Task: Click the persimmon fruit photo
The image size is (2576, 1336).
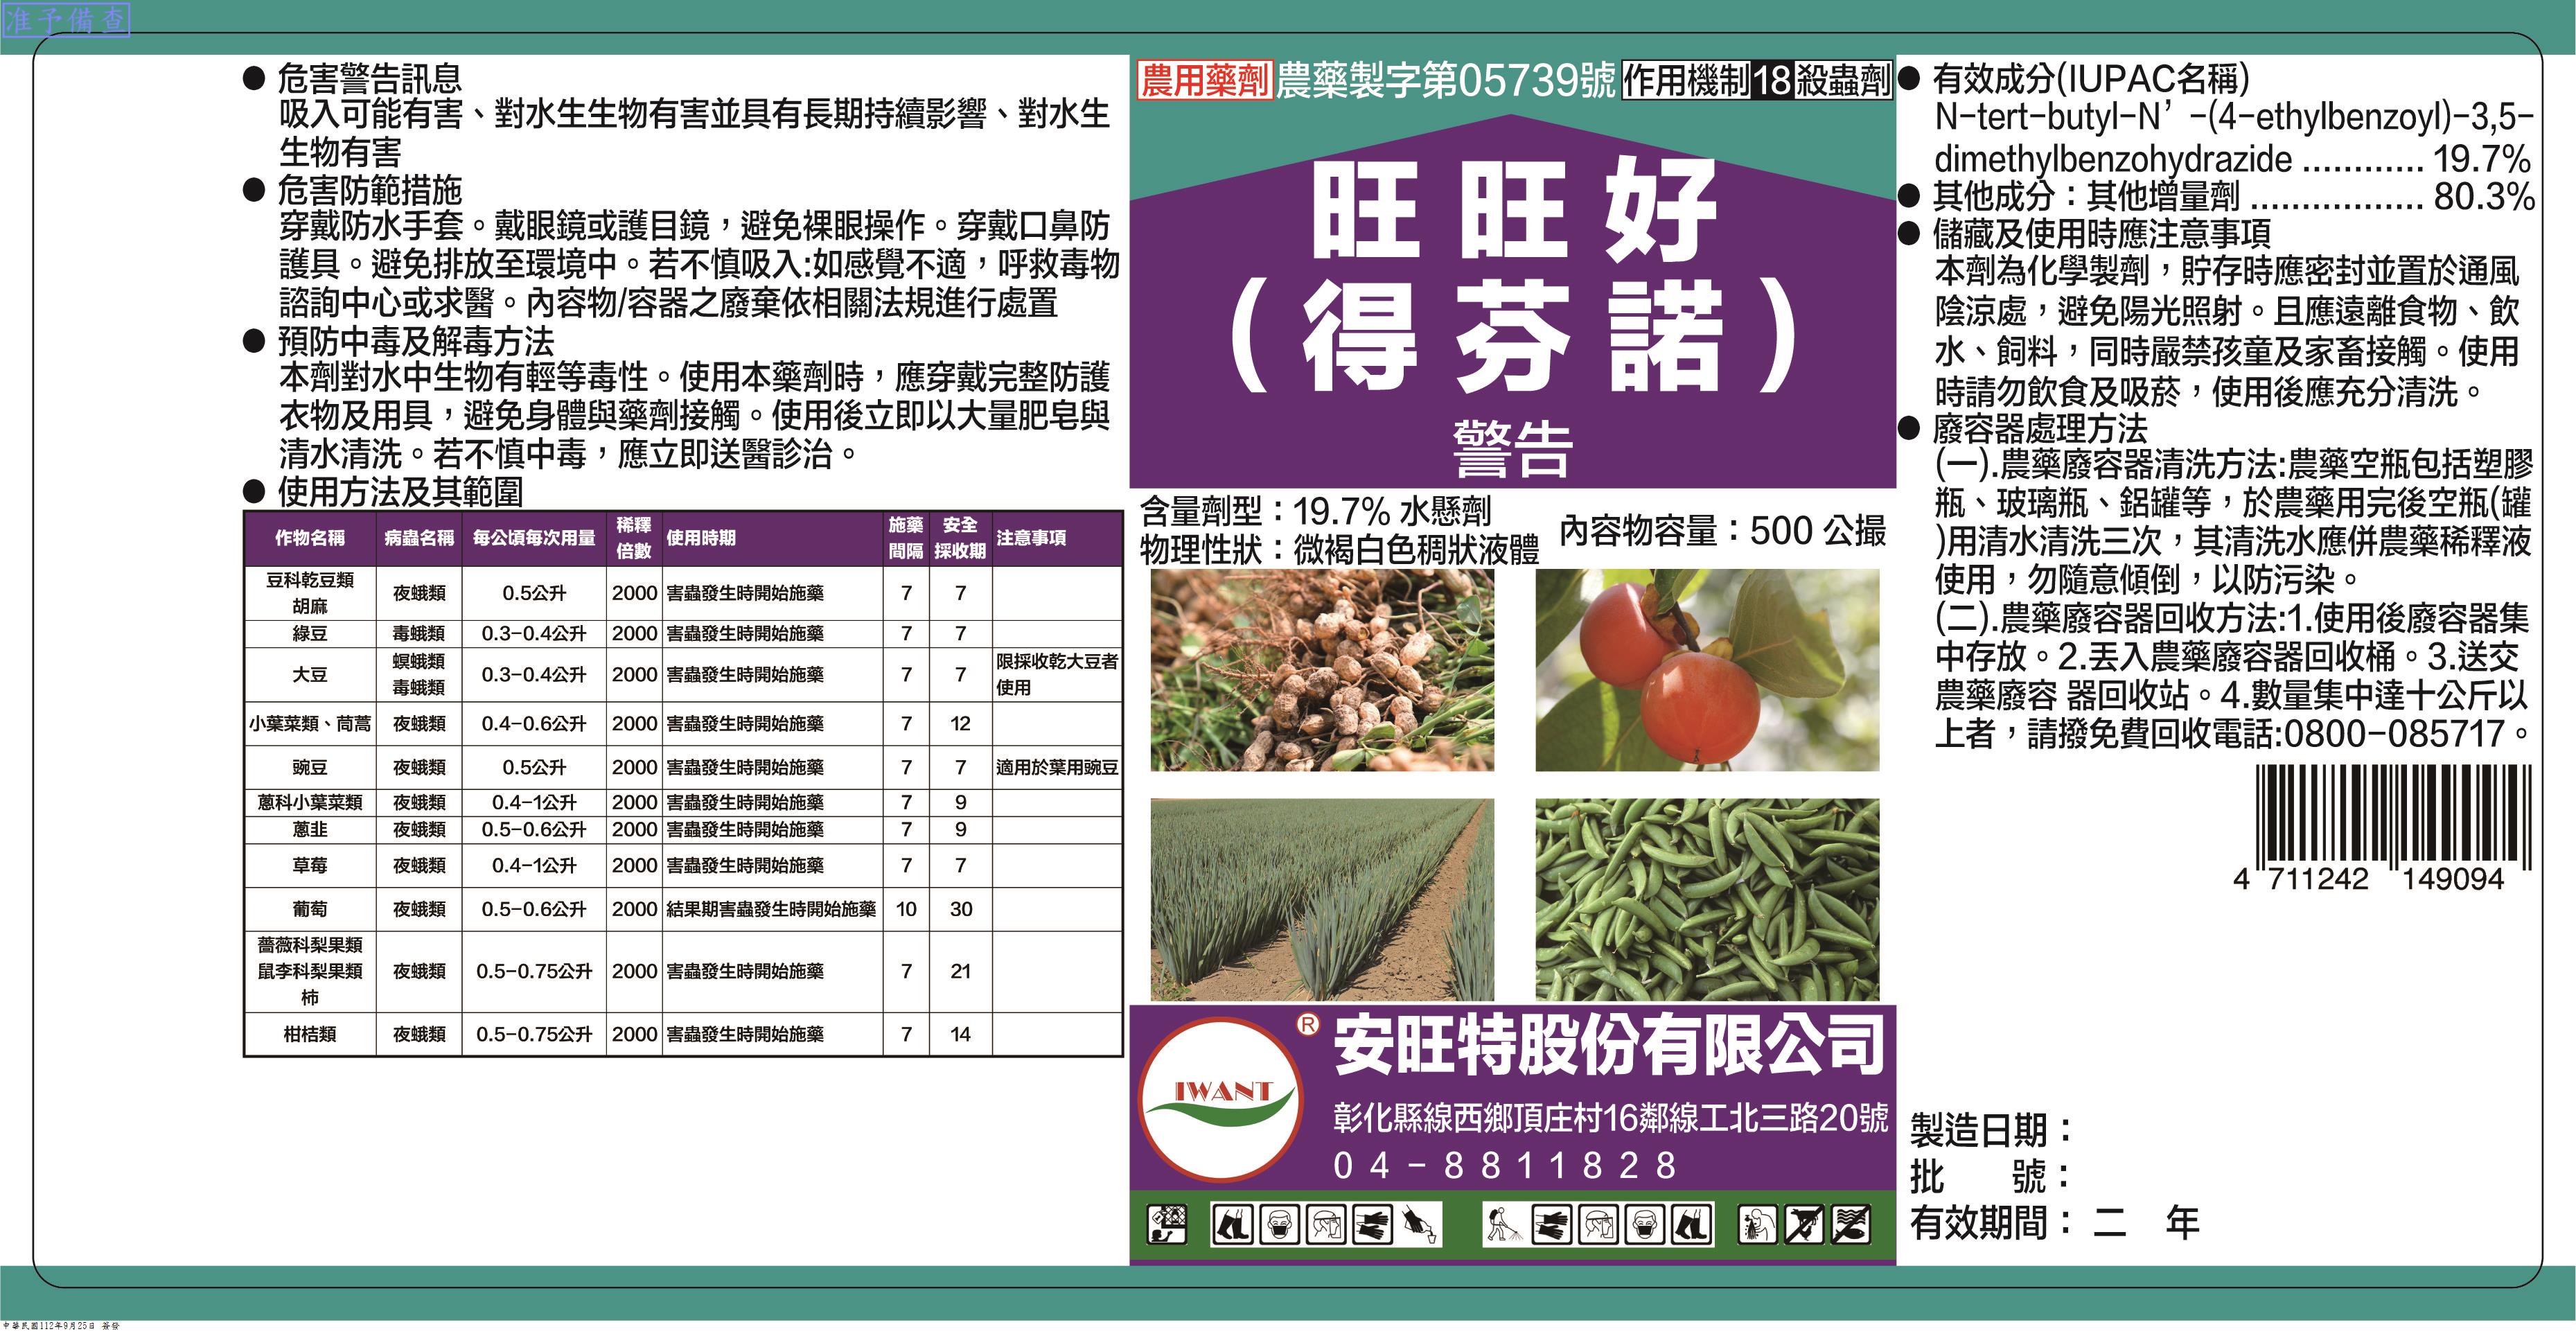Action: coord(1707,670)
